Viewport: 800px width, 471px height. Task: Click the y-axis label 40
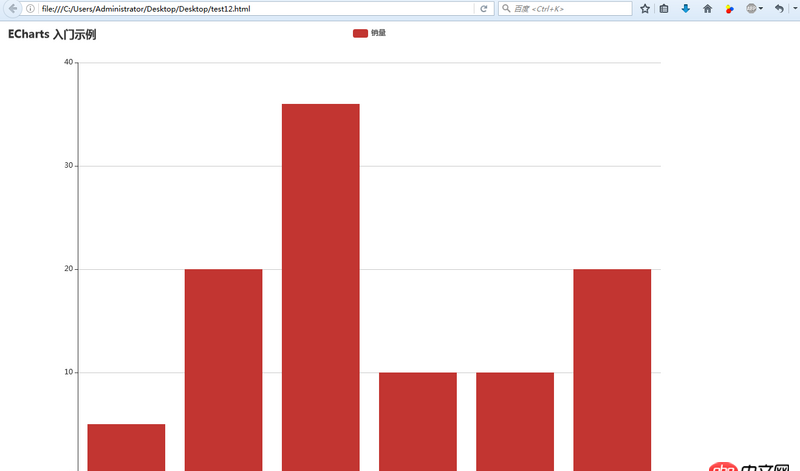point(68,62)
